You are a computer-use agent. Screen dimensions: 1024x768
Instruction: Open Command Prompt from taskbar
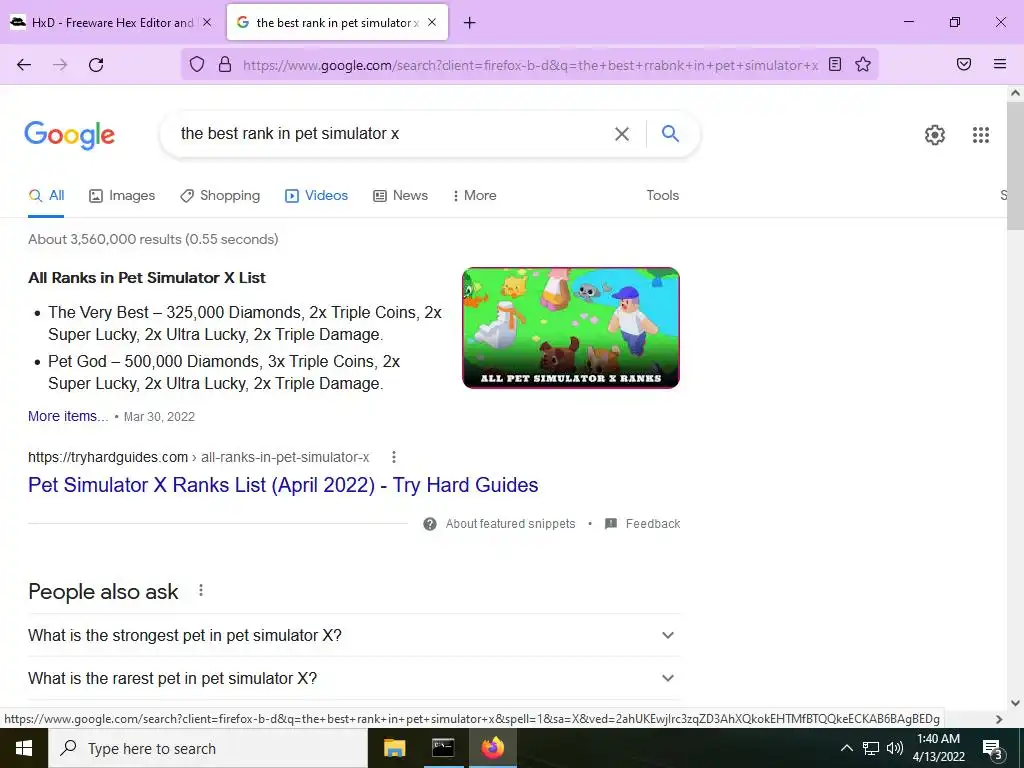443,748
